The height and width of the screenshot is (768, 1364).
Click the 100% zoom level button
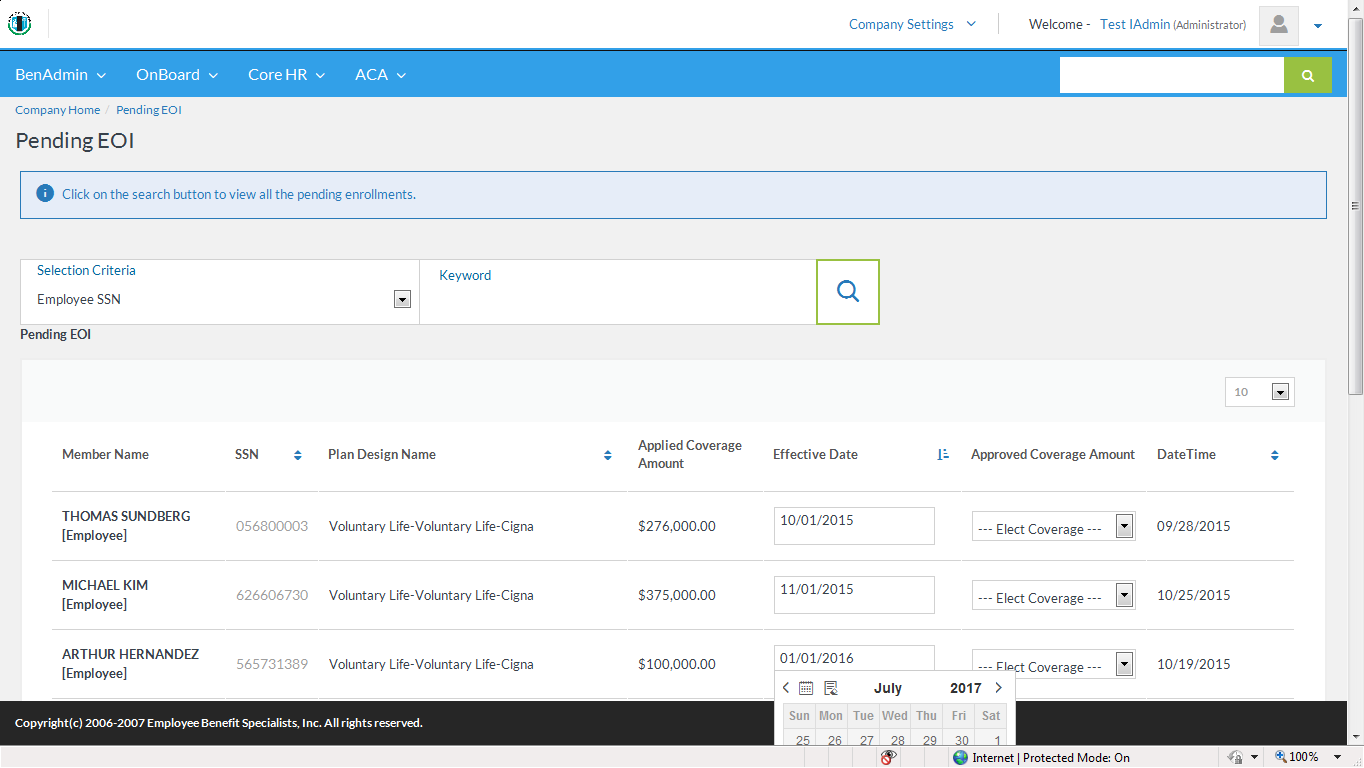[1297, 757]
